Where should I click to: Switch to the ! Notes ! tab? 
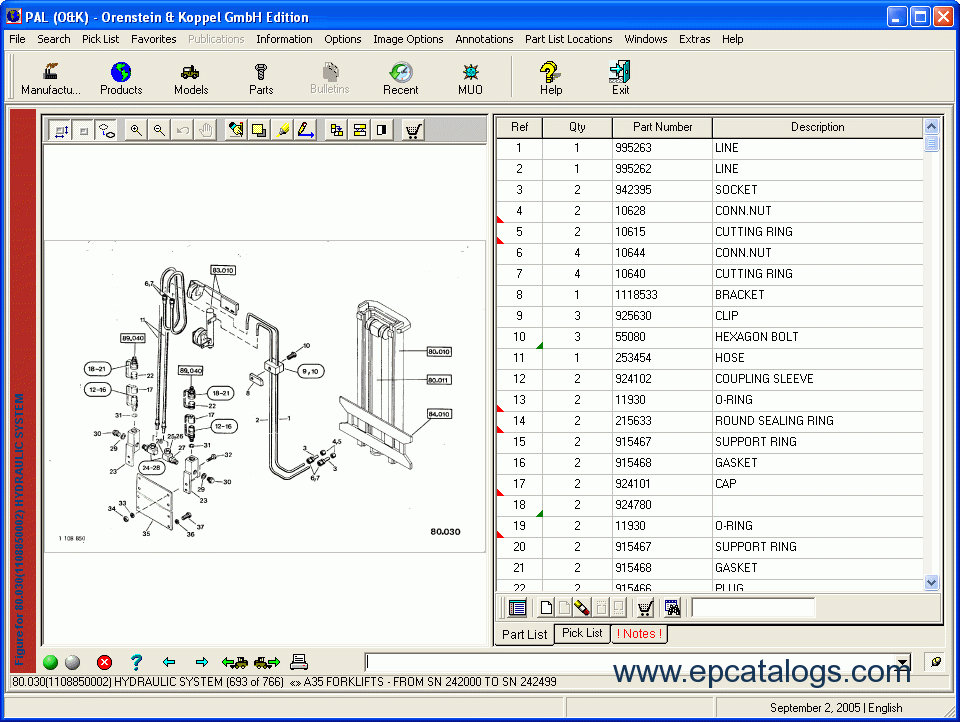[639, 634]
